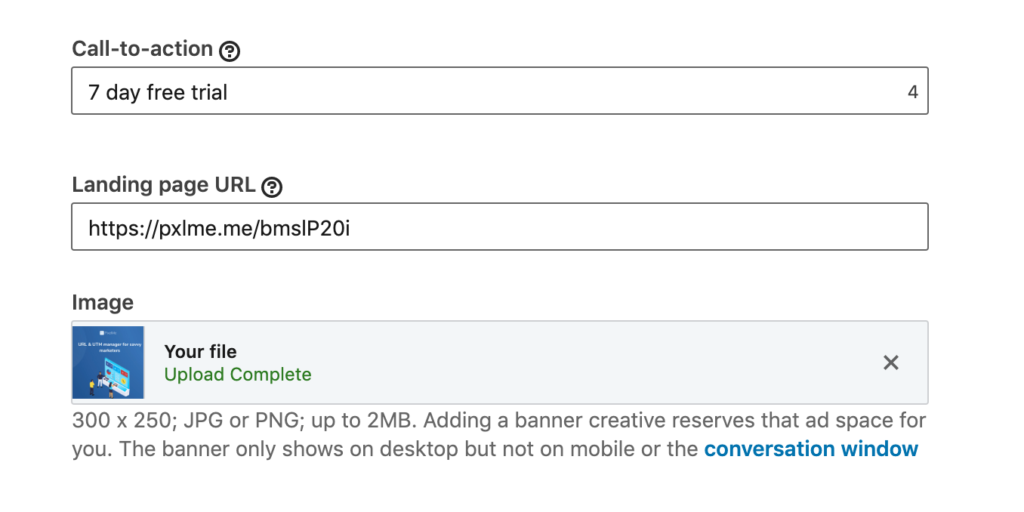The height and width of the screenshot is (512, 1024).
Task: Select the Landing page URL label
Action: coord(164,185)
